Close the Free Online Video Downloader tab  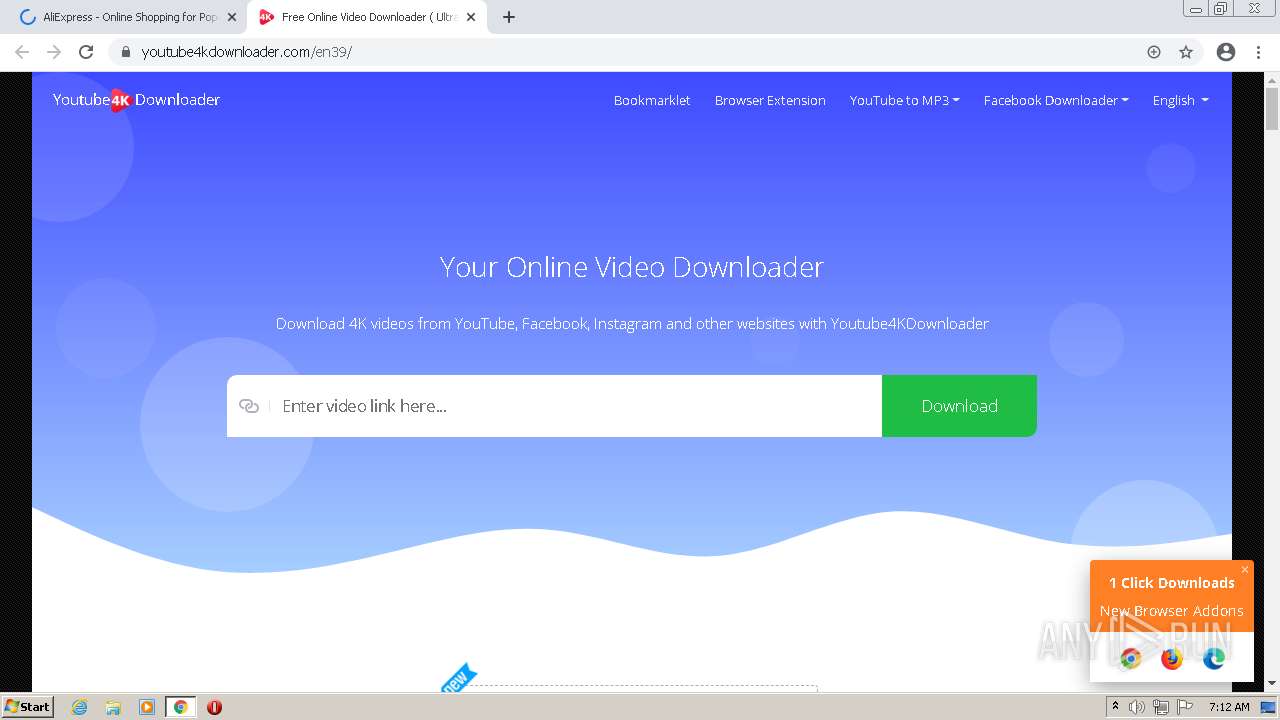471,17
